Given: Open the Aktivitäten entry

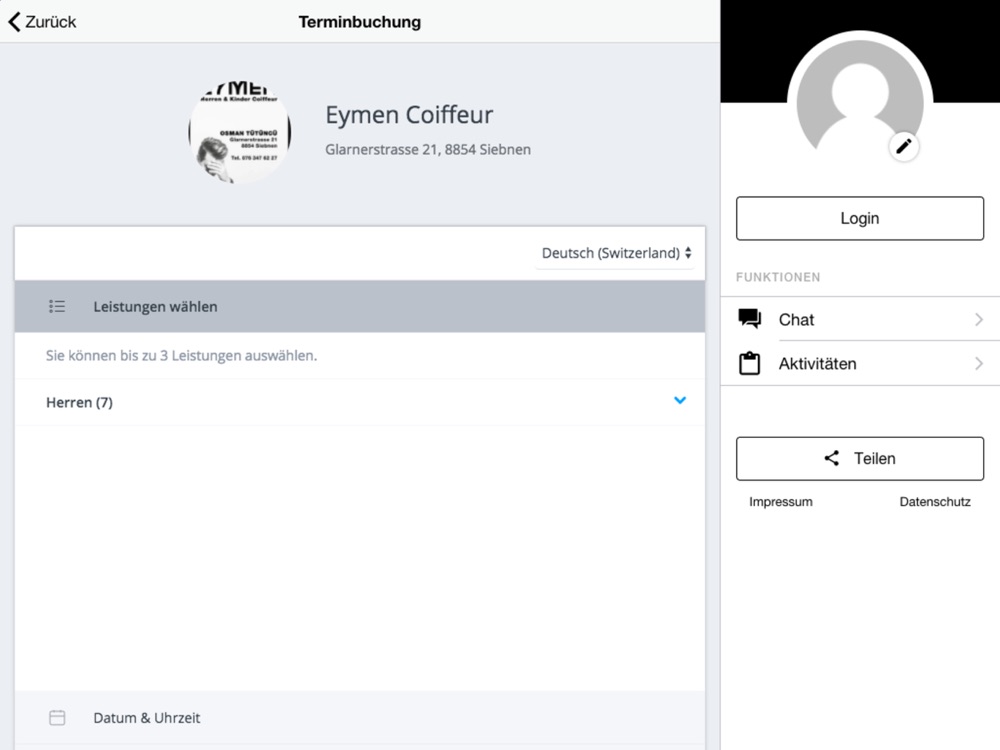Looking at the screenshot, I should [x=860, y=364].
